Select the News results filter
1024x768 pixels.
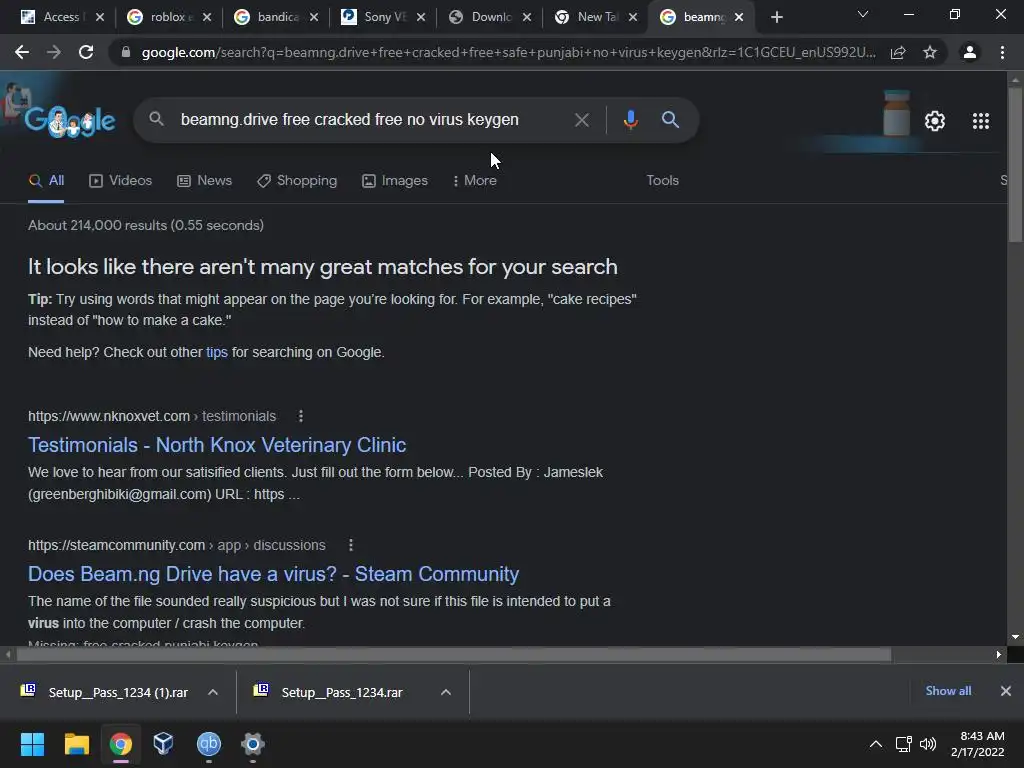[204, 180]
